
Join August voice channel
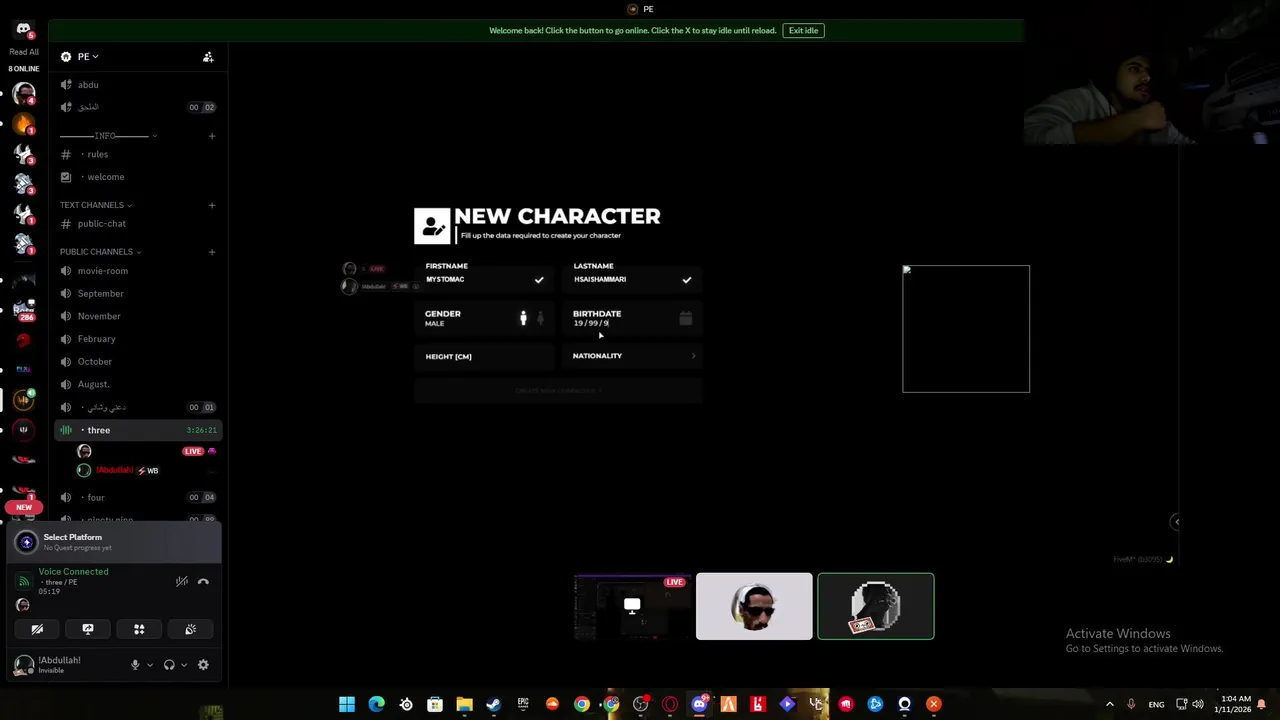coord(138,384)
